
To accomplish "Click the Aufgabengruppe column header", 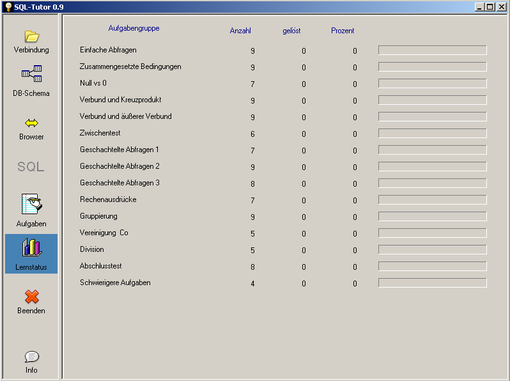I will tap(134, 28).
